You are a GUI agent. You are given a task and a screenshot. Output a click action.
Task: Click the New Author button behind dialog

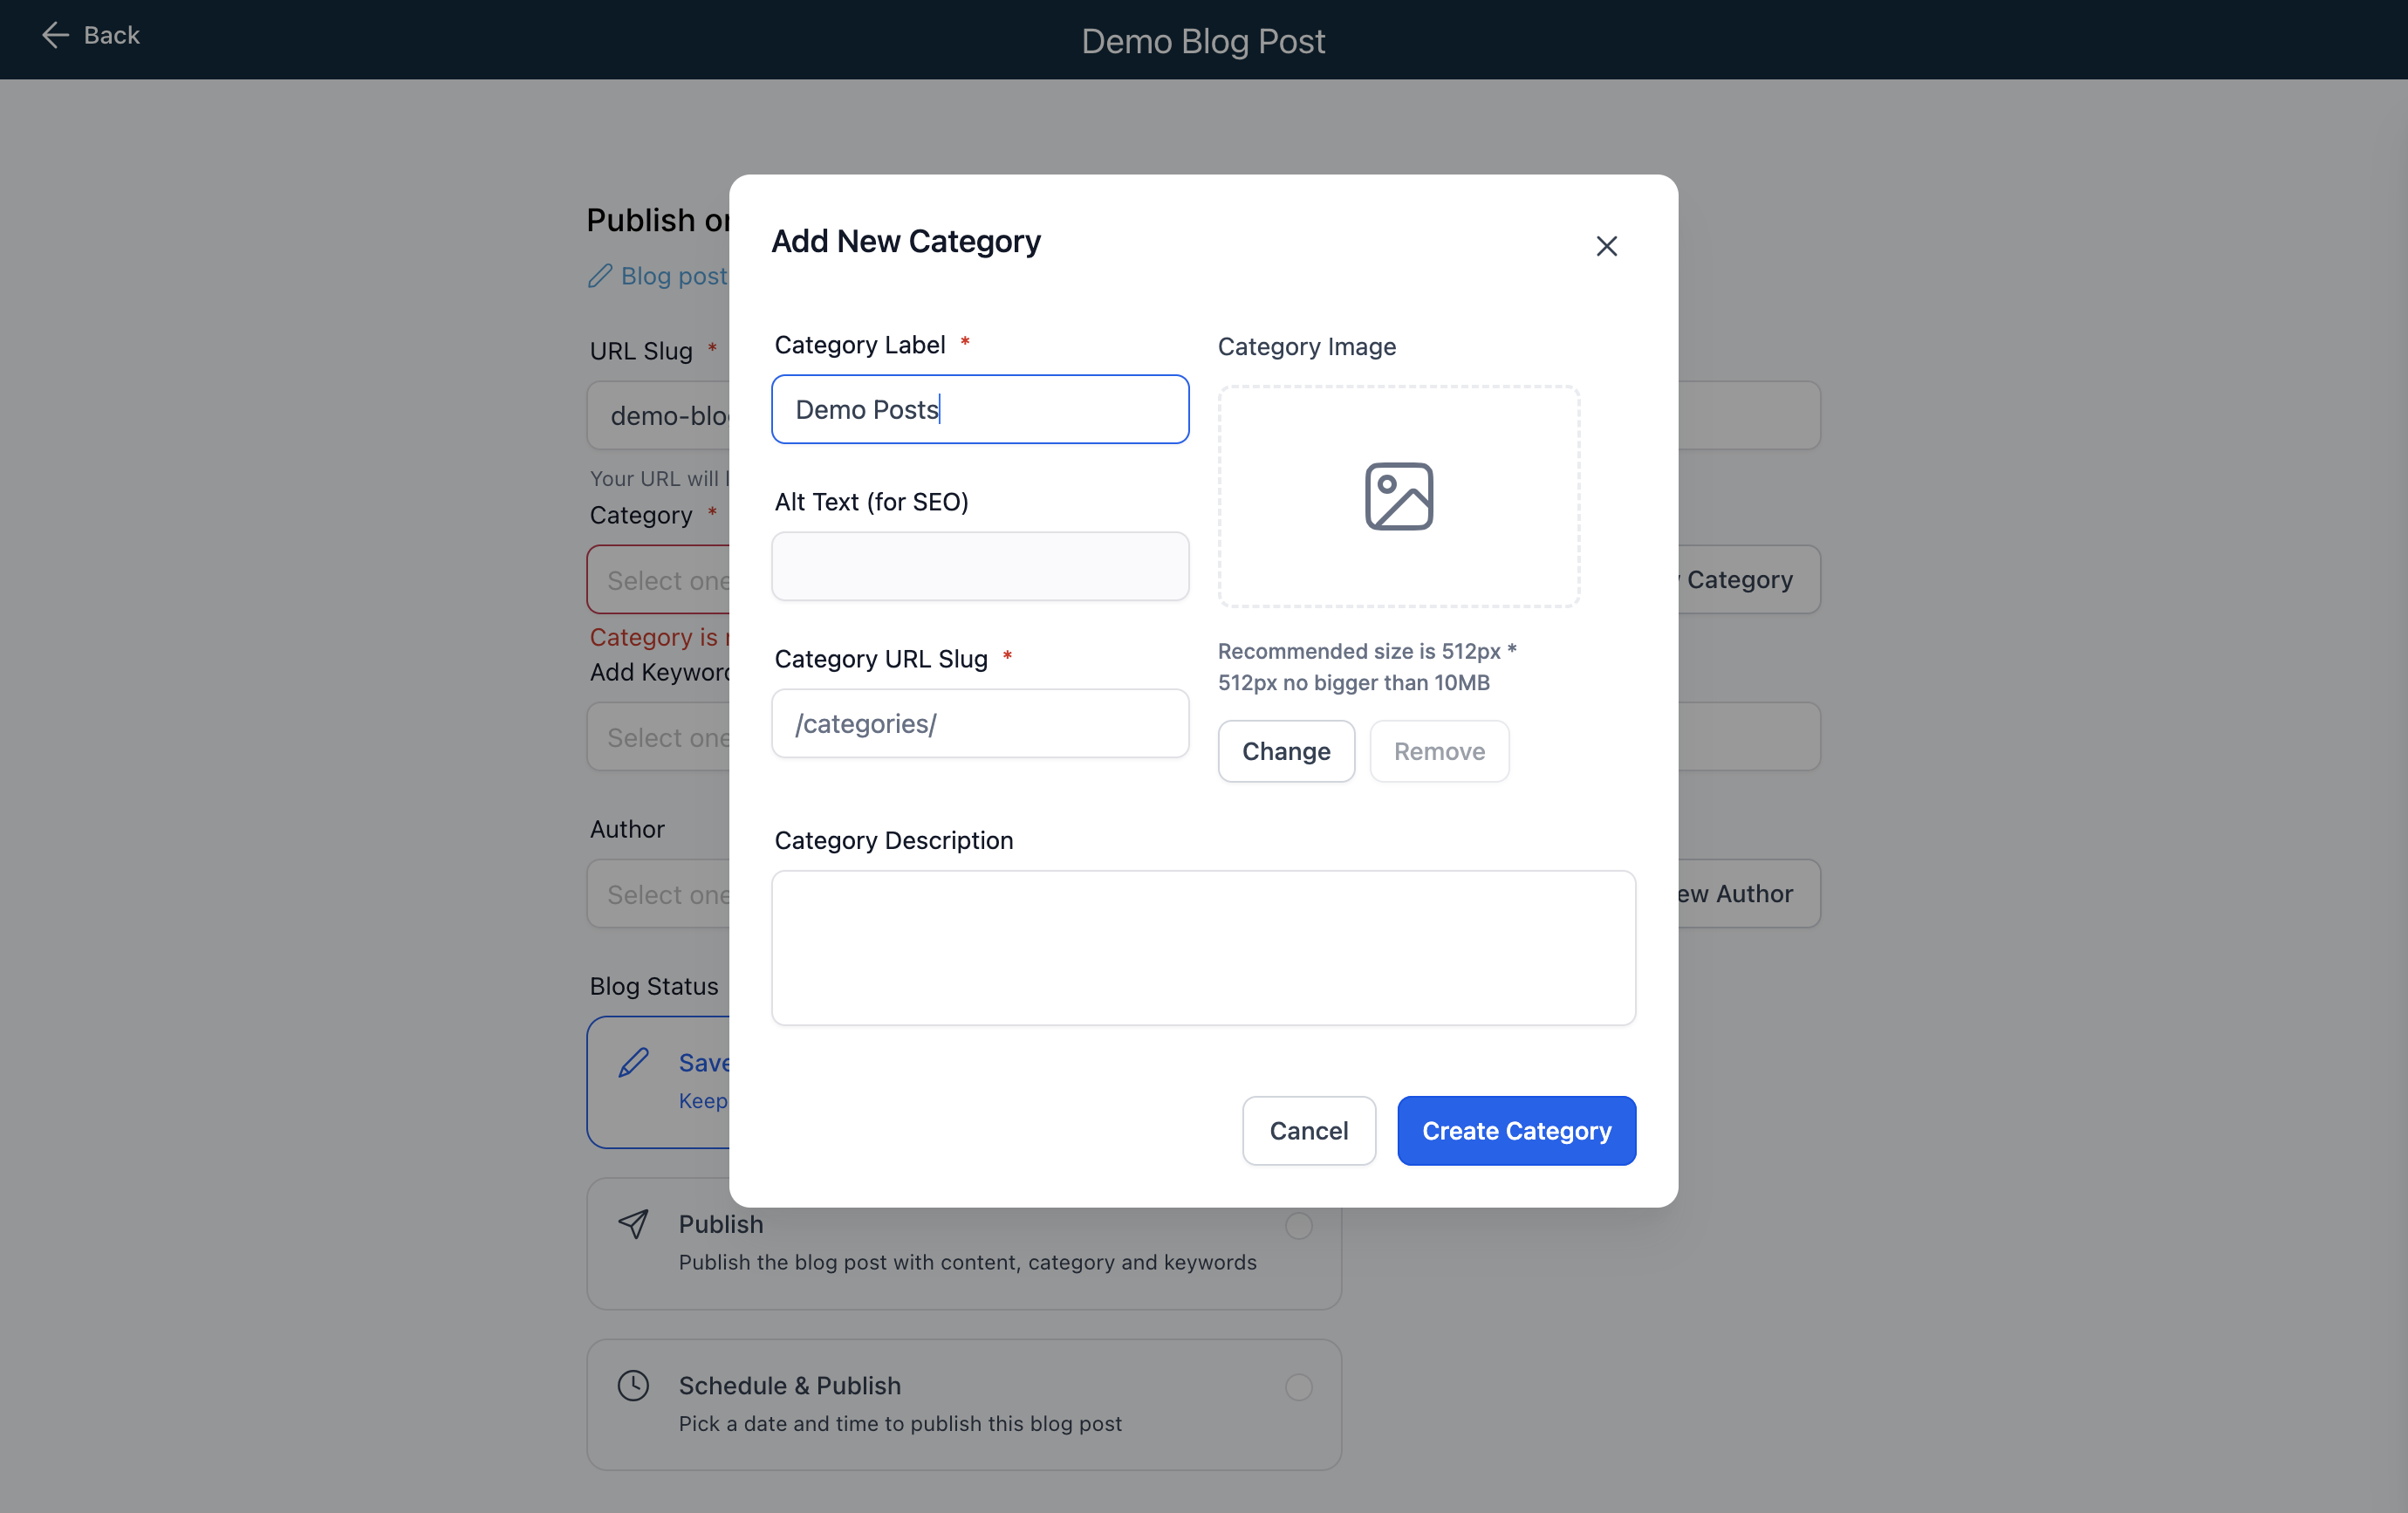pos(1748,893)
